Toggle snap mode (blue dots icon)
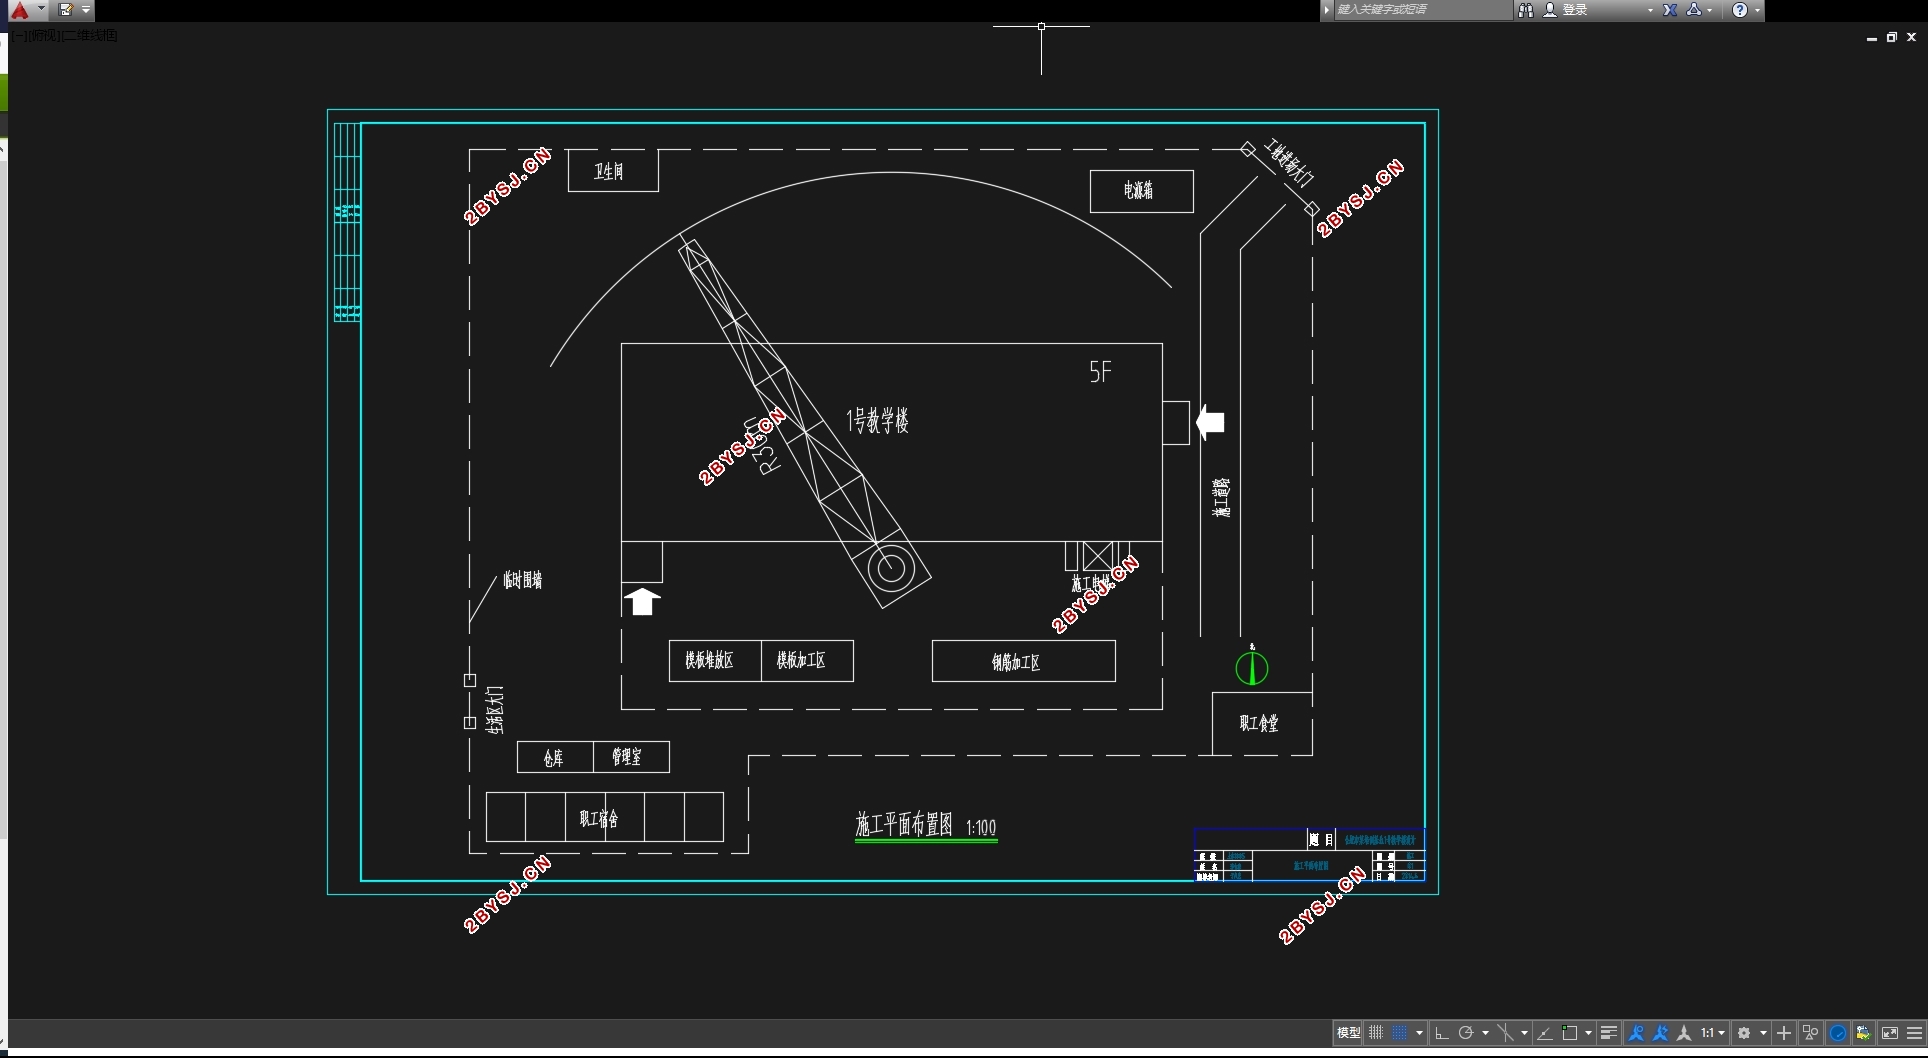This screenshot has height=1058, width=1928. 1399,1033
